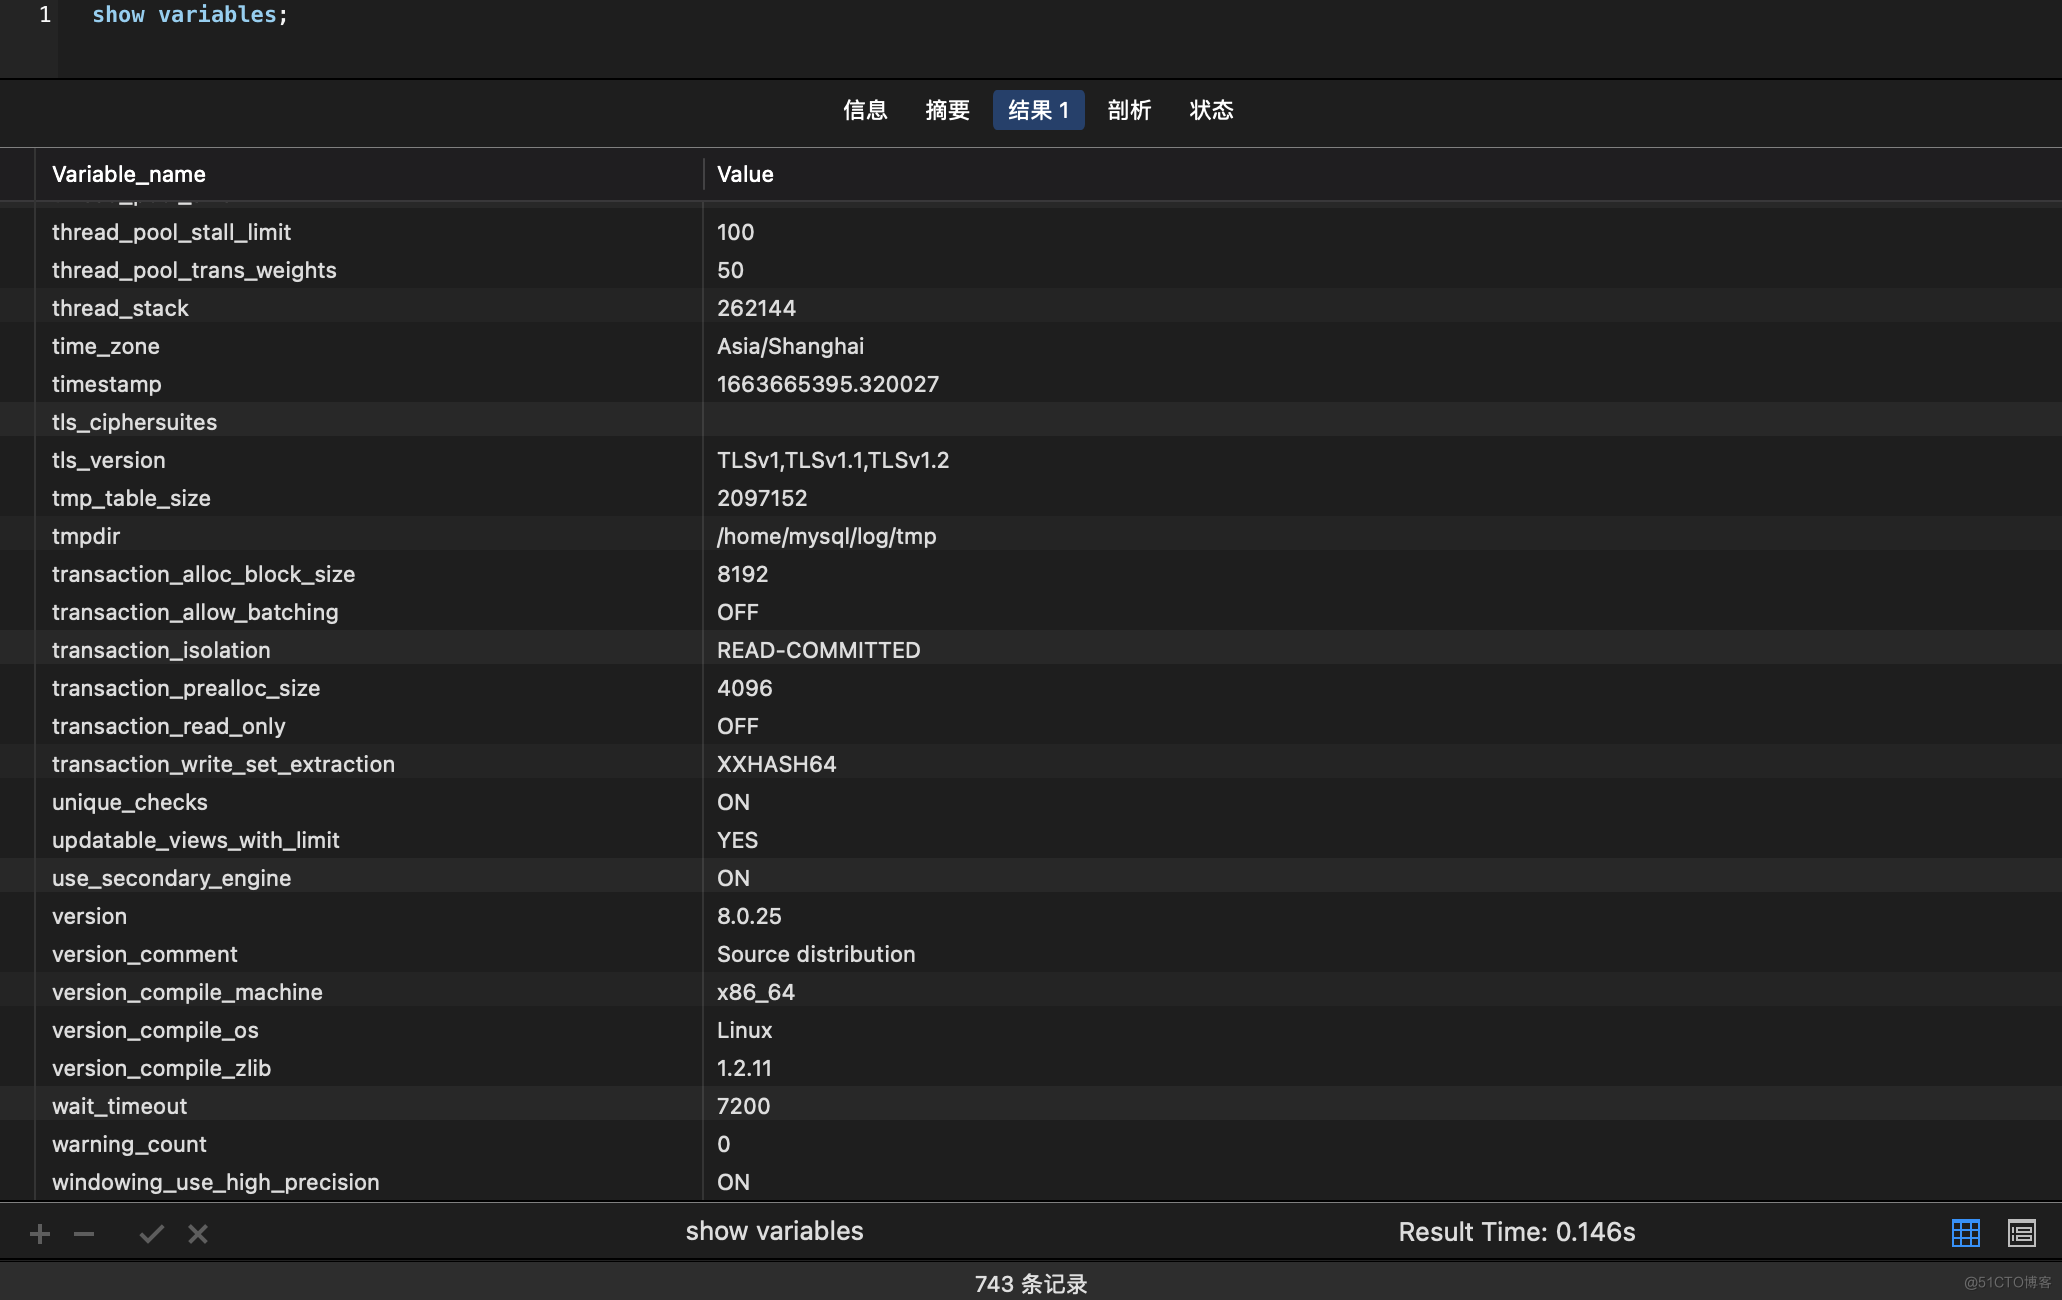This screenshot has height=1300, width=2062.
Task: Click the tmpdir variable name
Action: point(86,536)
